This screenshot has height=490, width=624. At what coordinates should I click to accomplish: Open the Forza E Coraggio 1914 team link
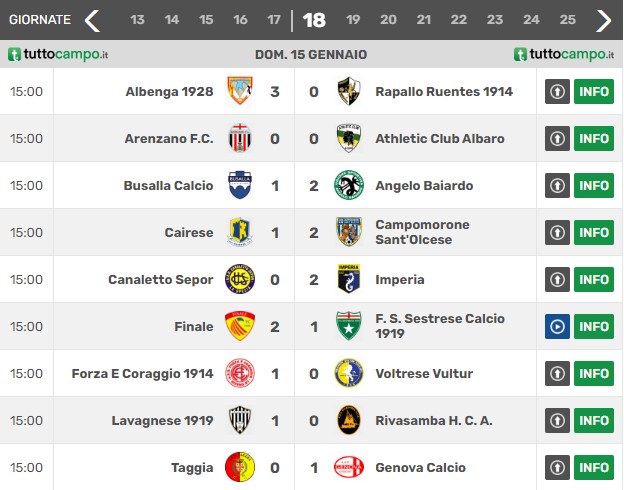tap(142, 374)
